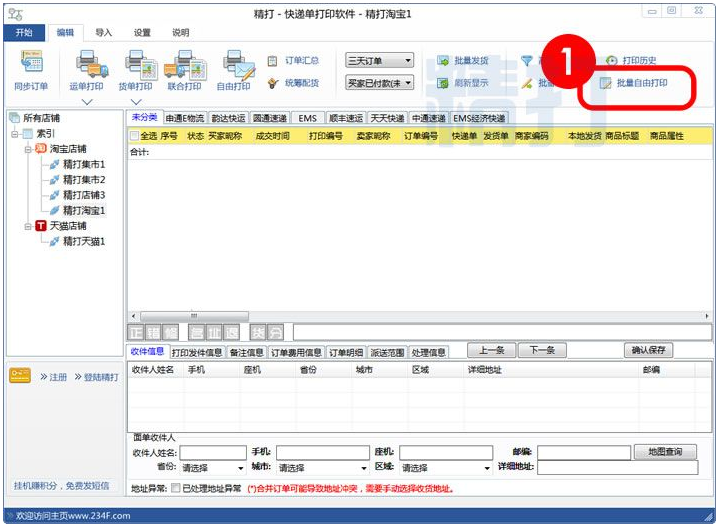Open 统筹配货 distribution planning
The width and height of the screenshot is (718, 526).
[293, 83]
